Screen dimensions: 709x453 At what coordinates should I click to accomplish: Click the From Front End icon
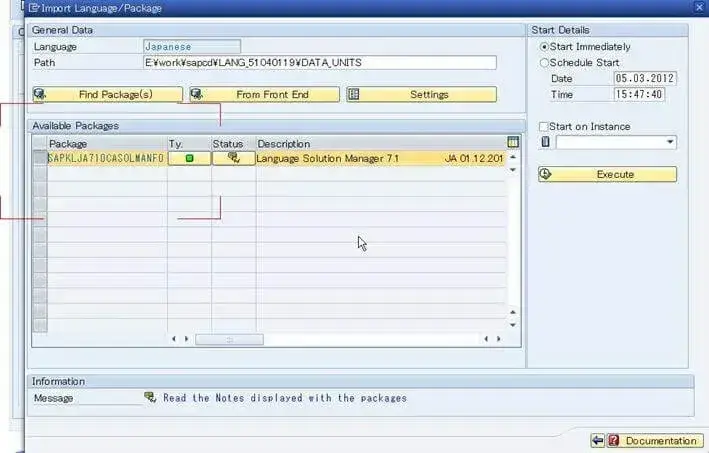[x=197, y=94]
